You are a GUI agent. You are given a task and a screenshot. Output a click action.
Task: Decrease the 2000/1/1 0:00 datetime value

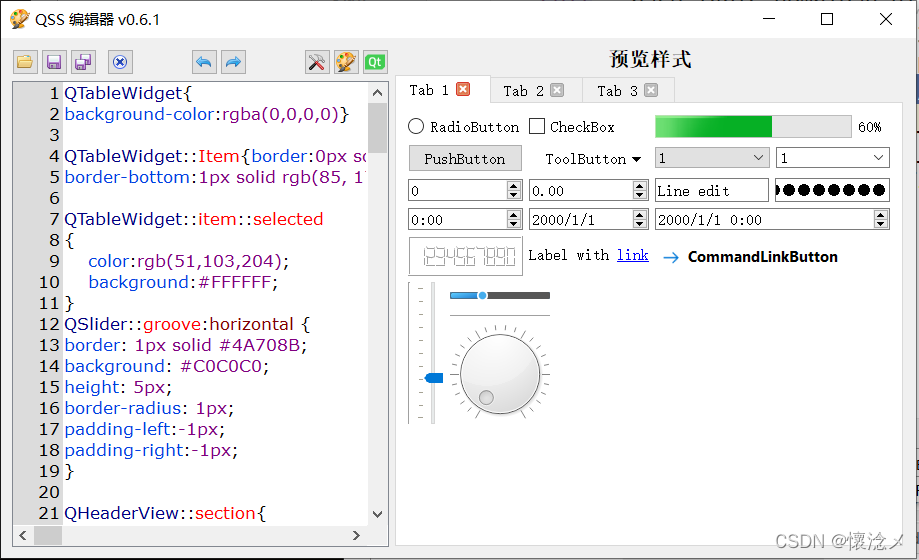[x=880, y=224]
